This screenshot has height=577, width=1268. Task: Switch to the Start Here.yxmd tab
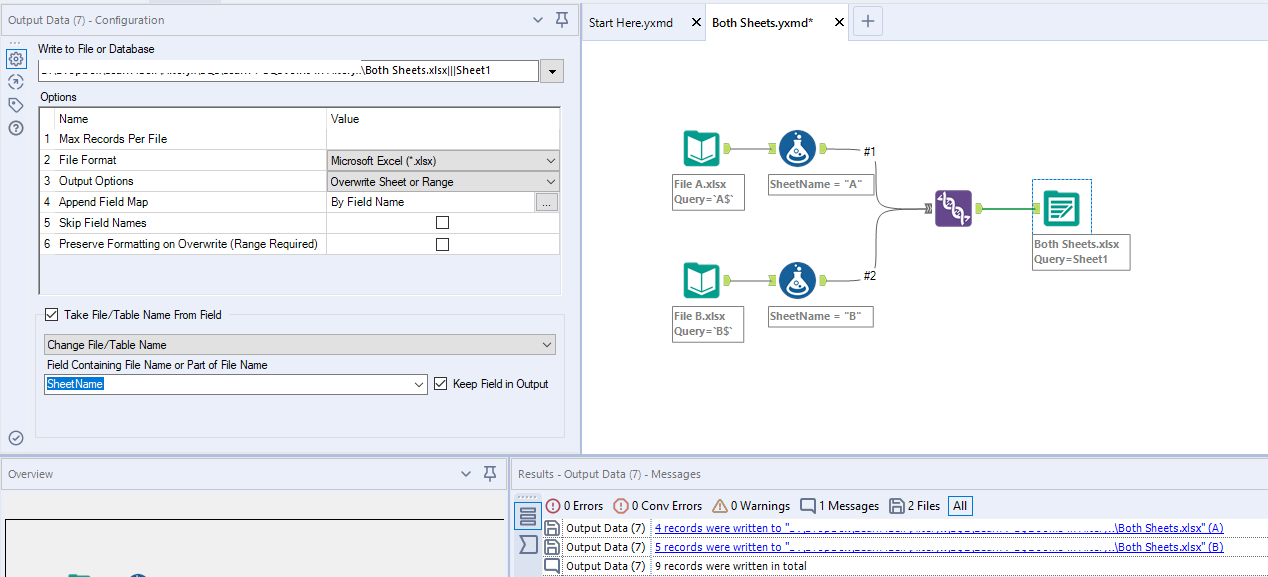coord(631,22)
